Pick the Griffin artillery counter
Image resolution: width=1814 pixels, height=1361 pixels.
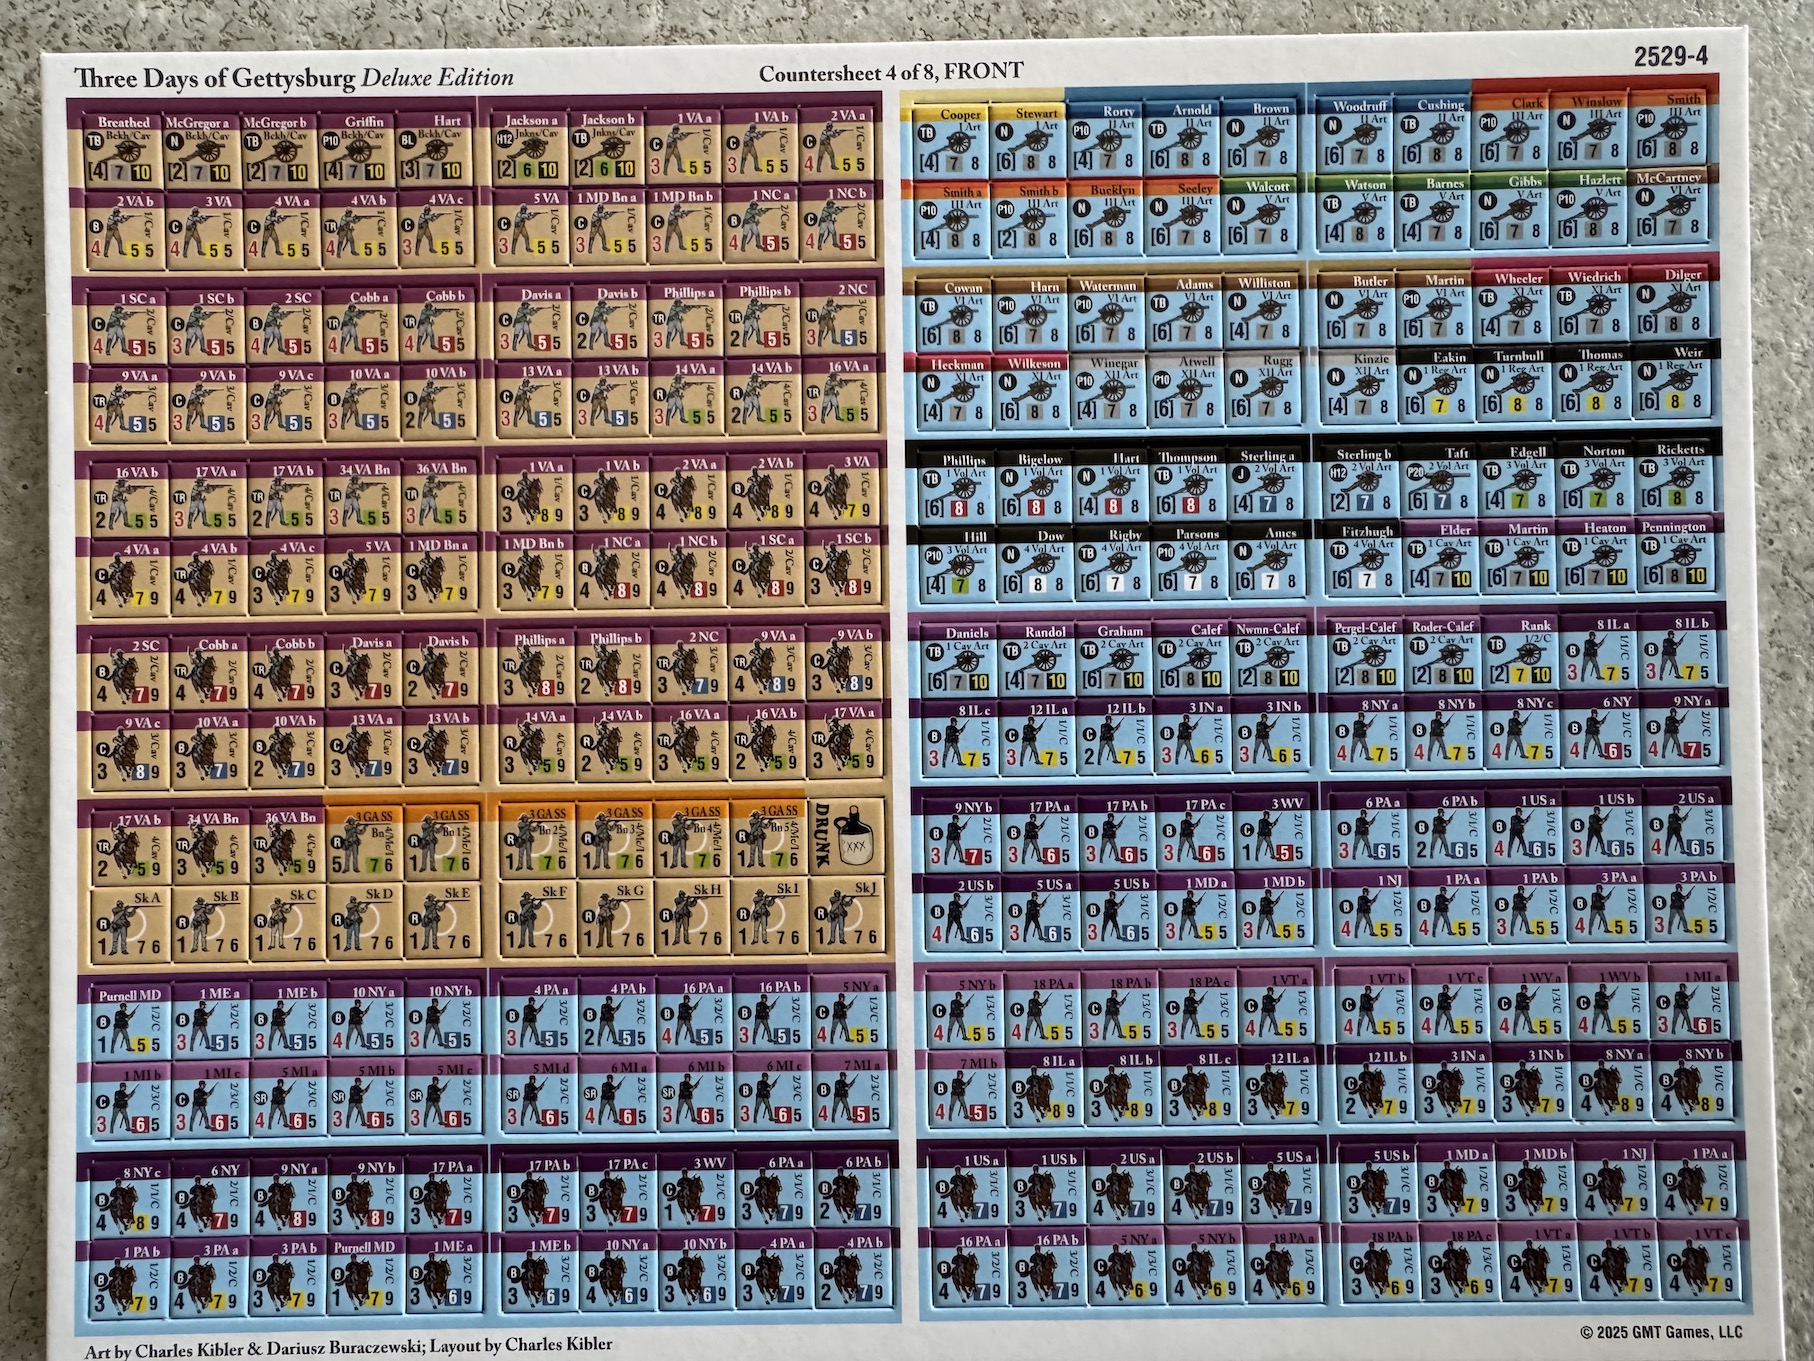(x=360, y=150)
